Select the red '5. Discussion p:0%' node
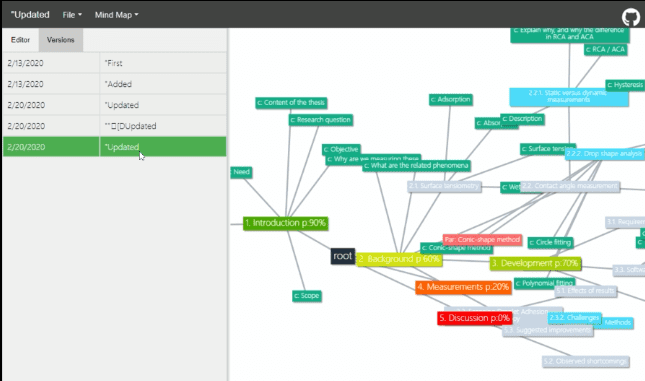This screenshot has width=645, height=381. pos(474,318)
